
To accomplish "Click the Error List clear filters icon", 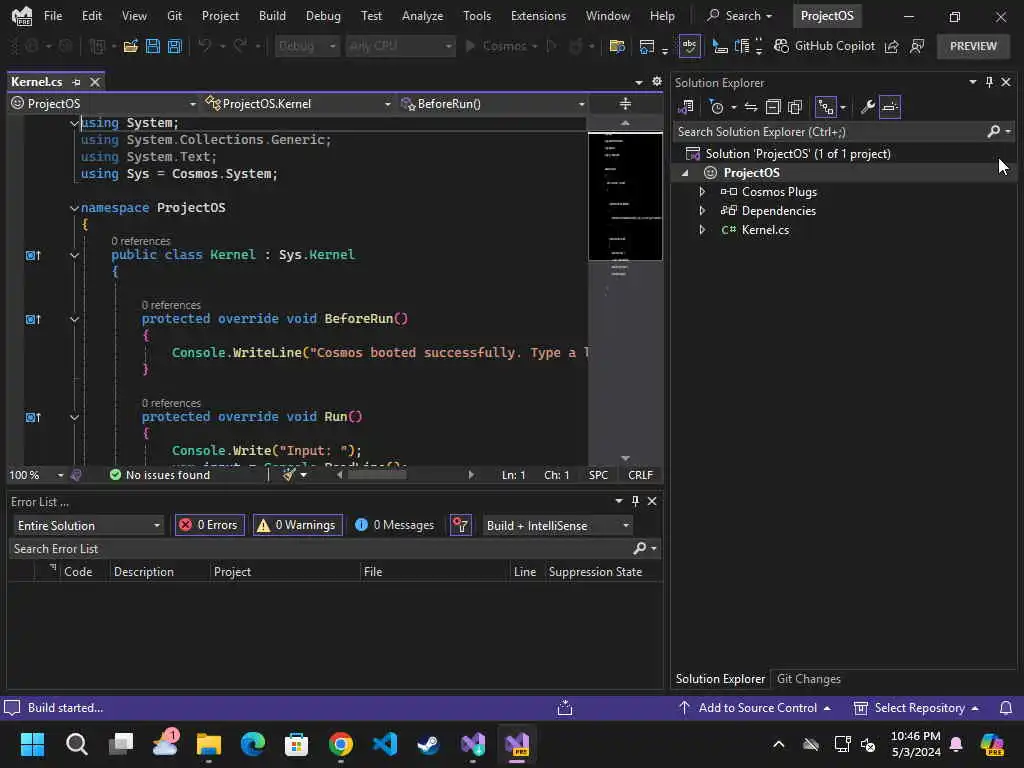I will coord(460,526).
